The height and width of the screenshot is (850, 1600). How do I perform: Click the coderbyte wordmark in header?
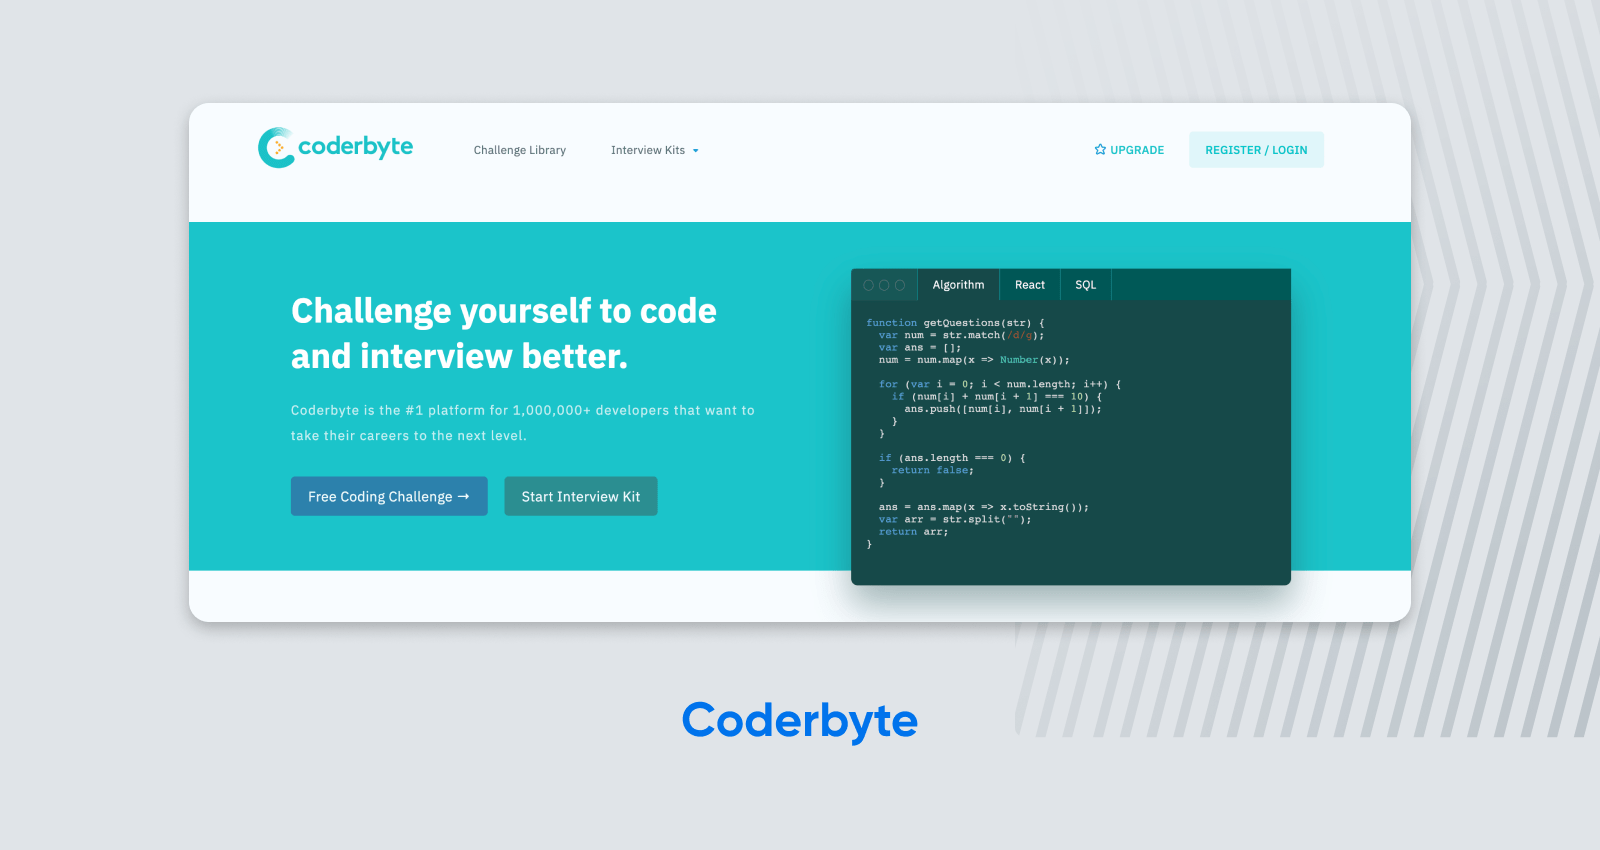click(x=356, y=147)
